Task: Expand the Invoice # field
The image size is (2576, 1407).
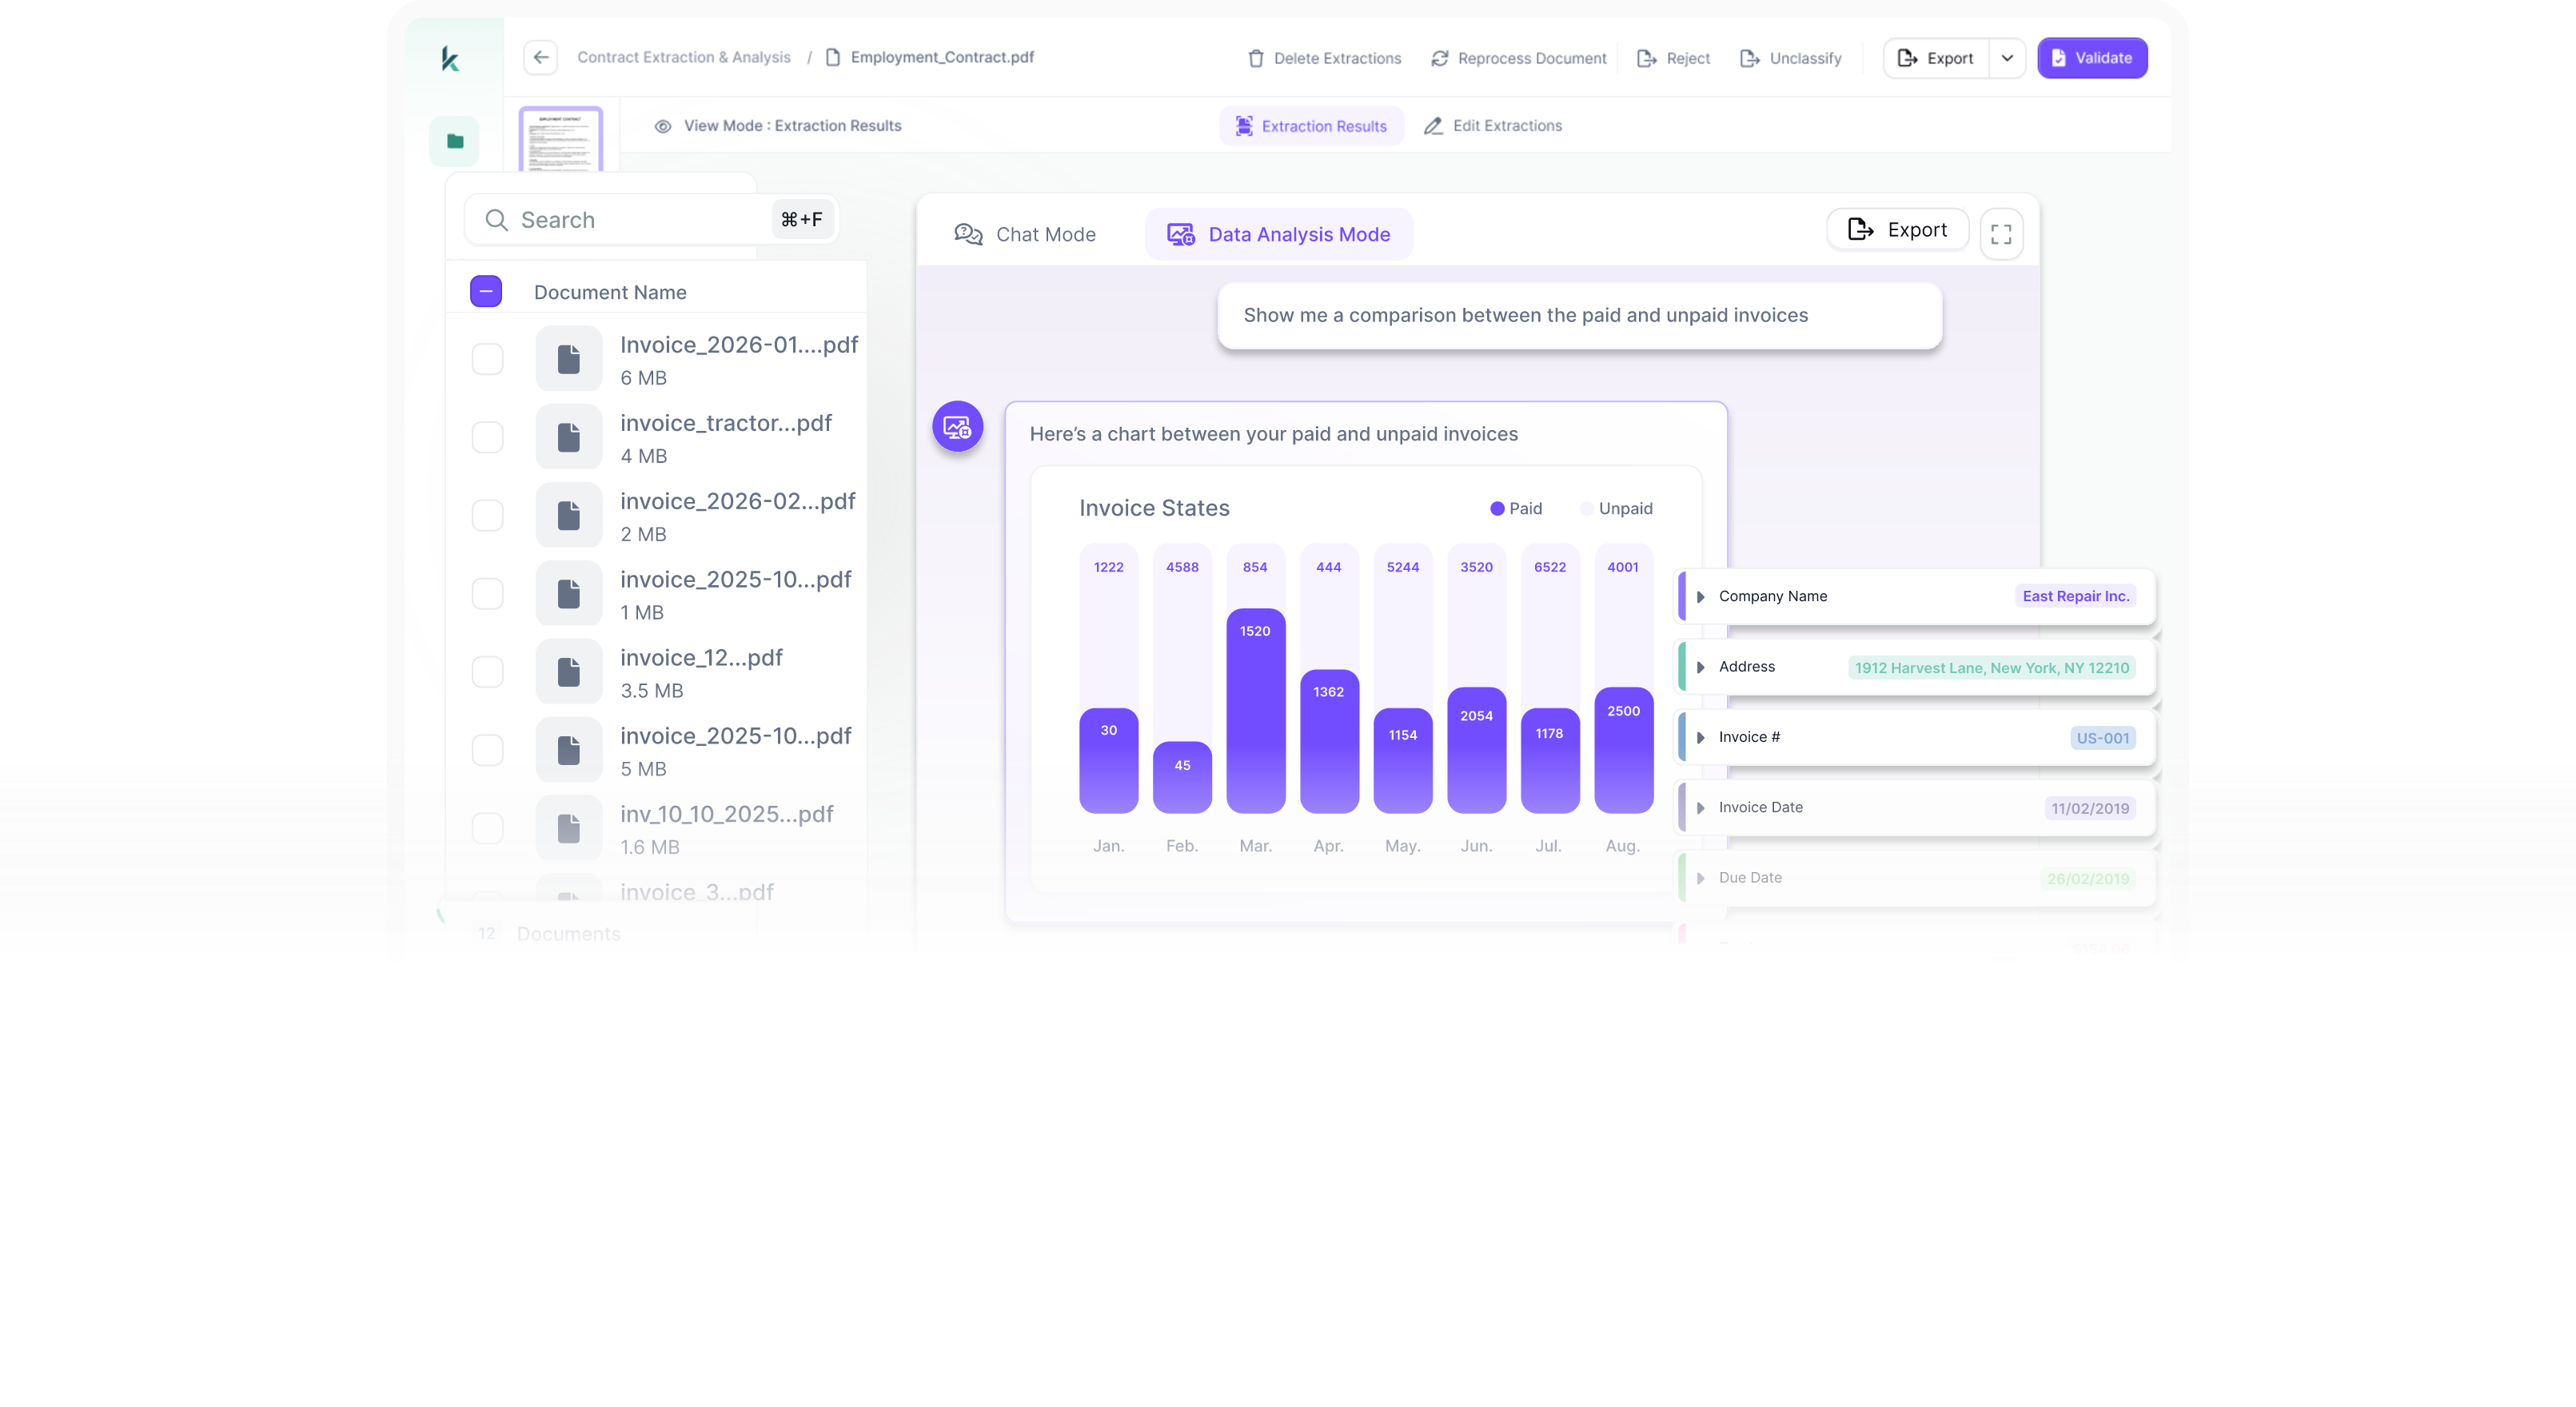Action: [1700, 738]
